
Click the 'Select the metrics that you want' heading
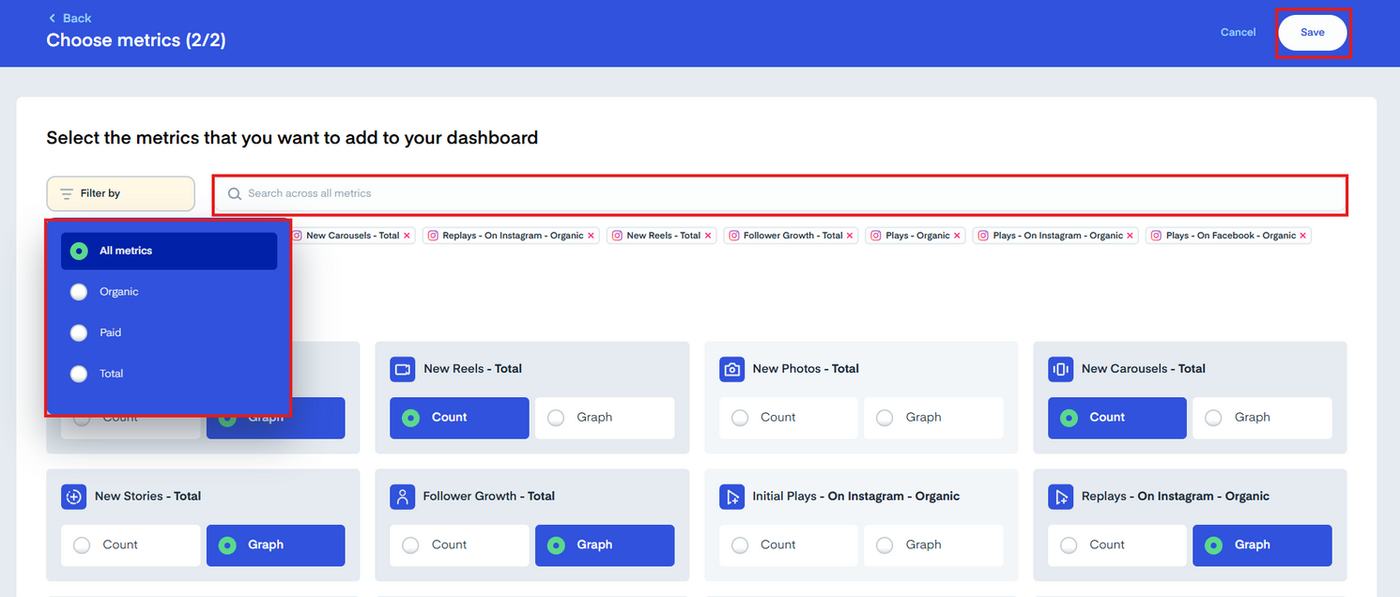[x=292, y=138]
